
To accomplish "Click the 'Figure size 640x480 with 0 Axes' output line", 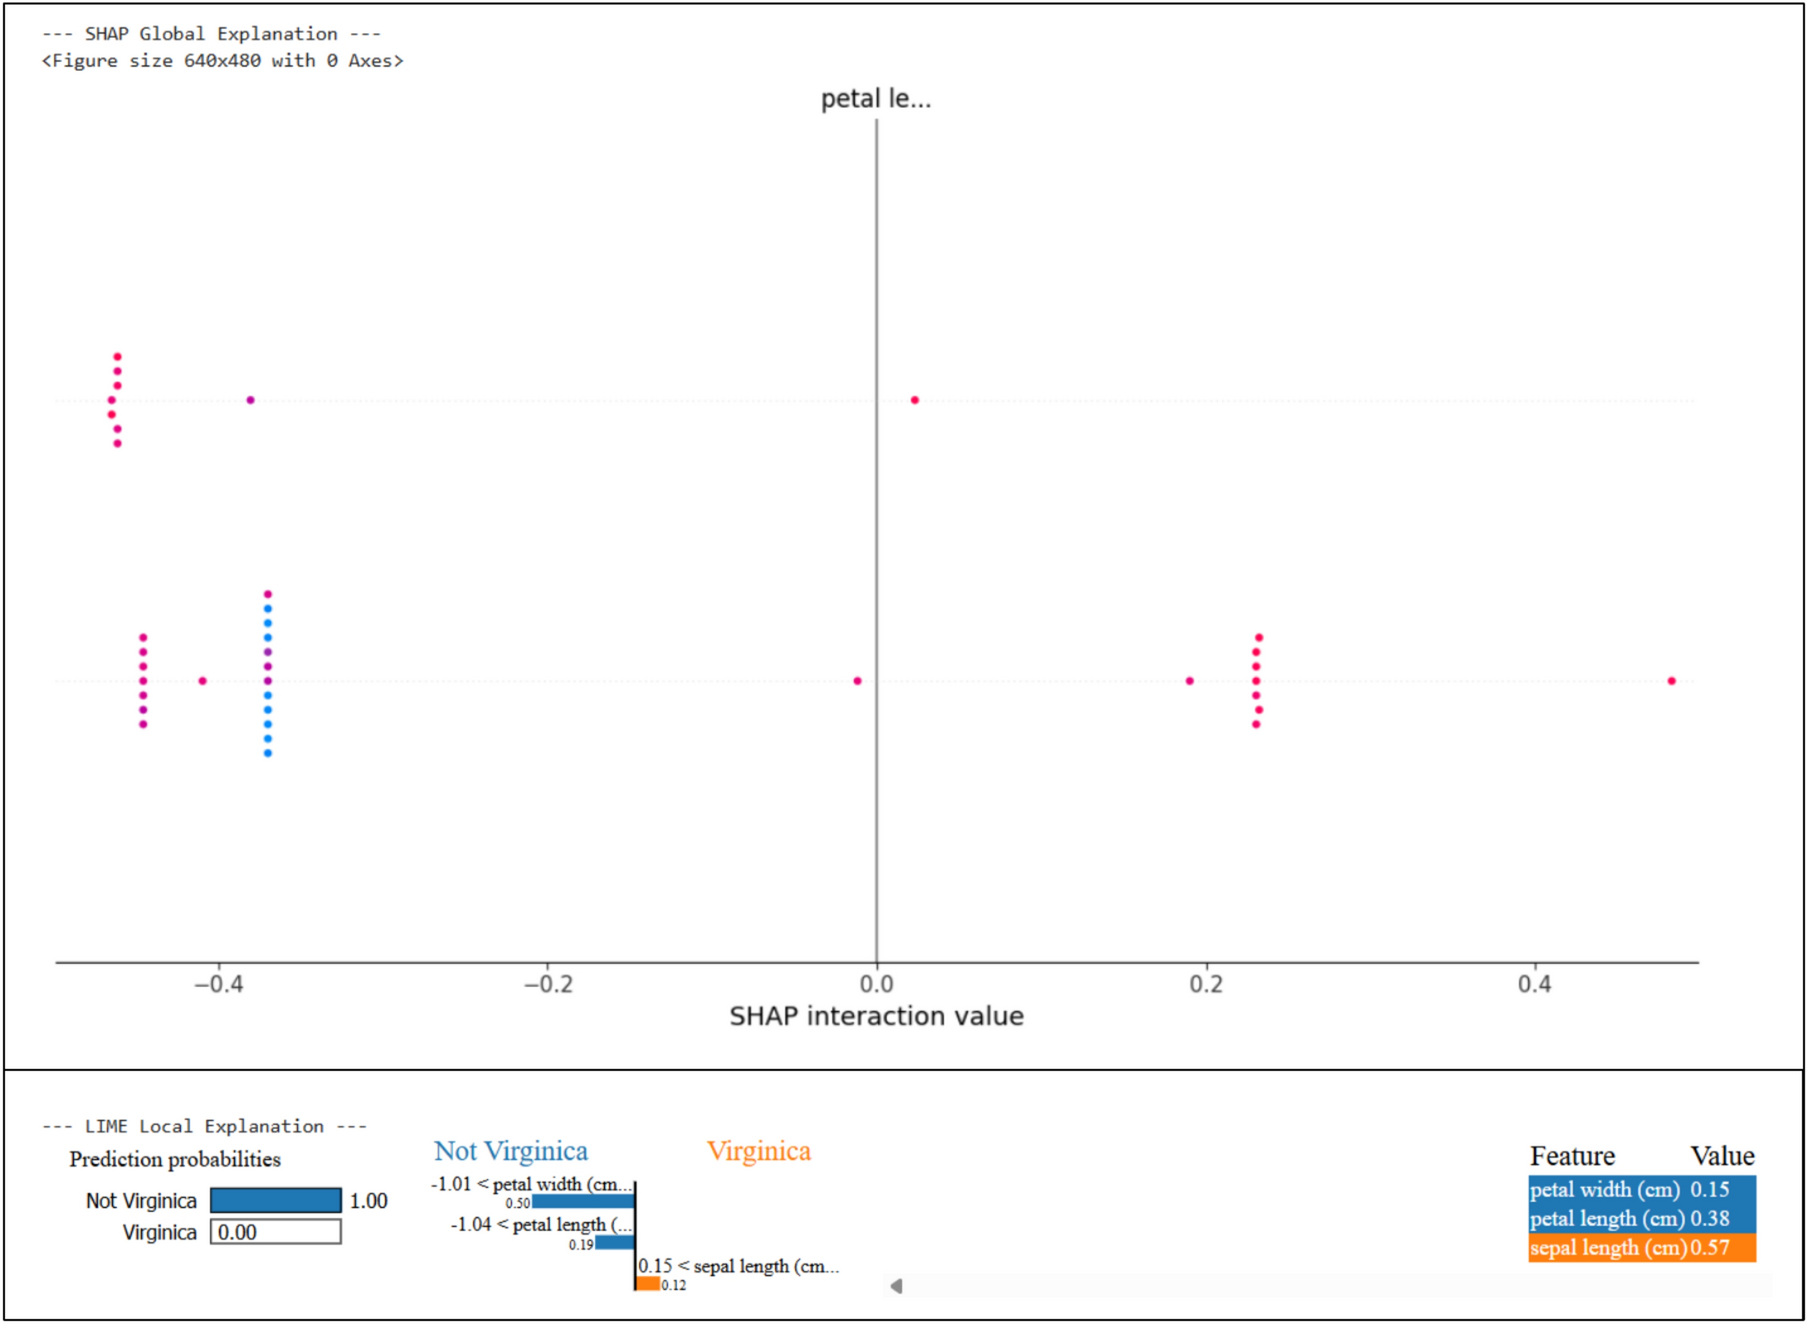I will 222,61.
